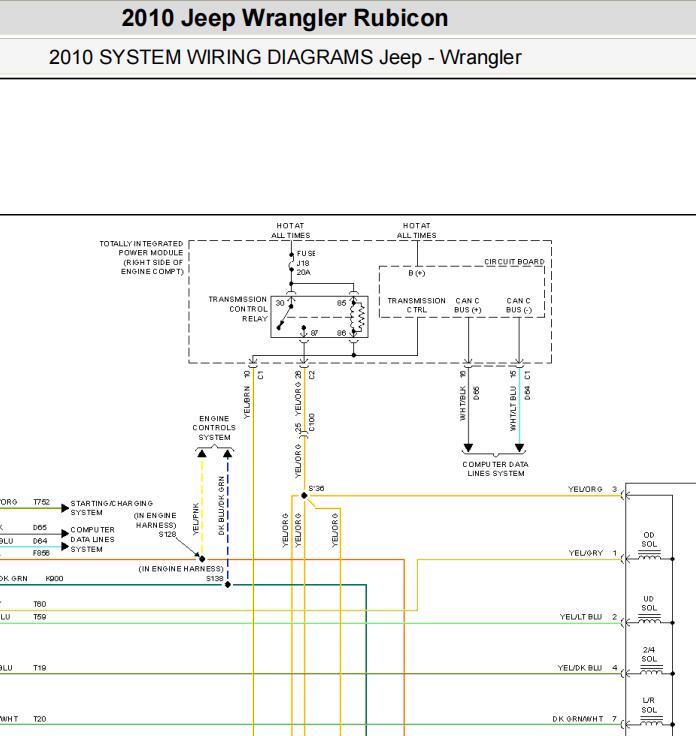Click the "T60" circuit code
The height and width of the screenshot is (736, 696).
[x=39, y=604]
